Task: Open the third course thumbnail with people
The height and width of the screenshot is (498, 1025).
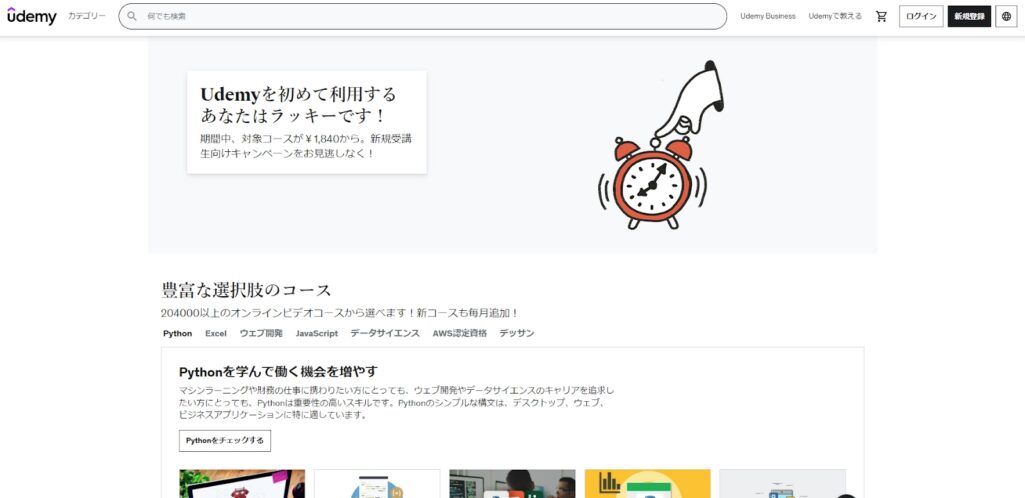Action: [512, 484]
